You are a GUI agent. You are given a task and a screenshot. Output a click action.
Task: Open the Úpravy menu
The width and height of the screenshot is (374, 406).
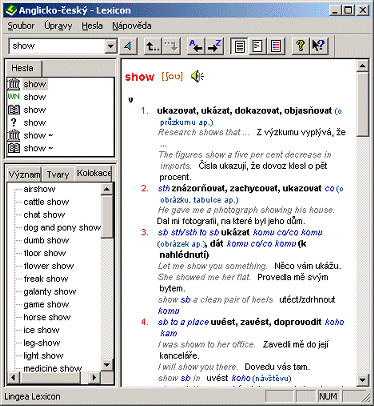click(x=58, y=26)
